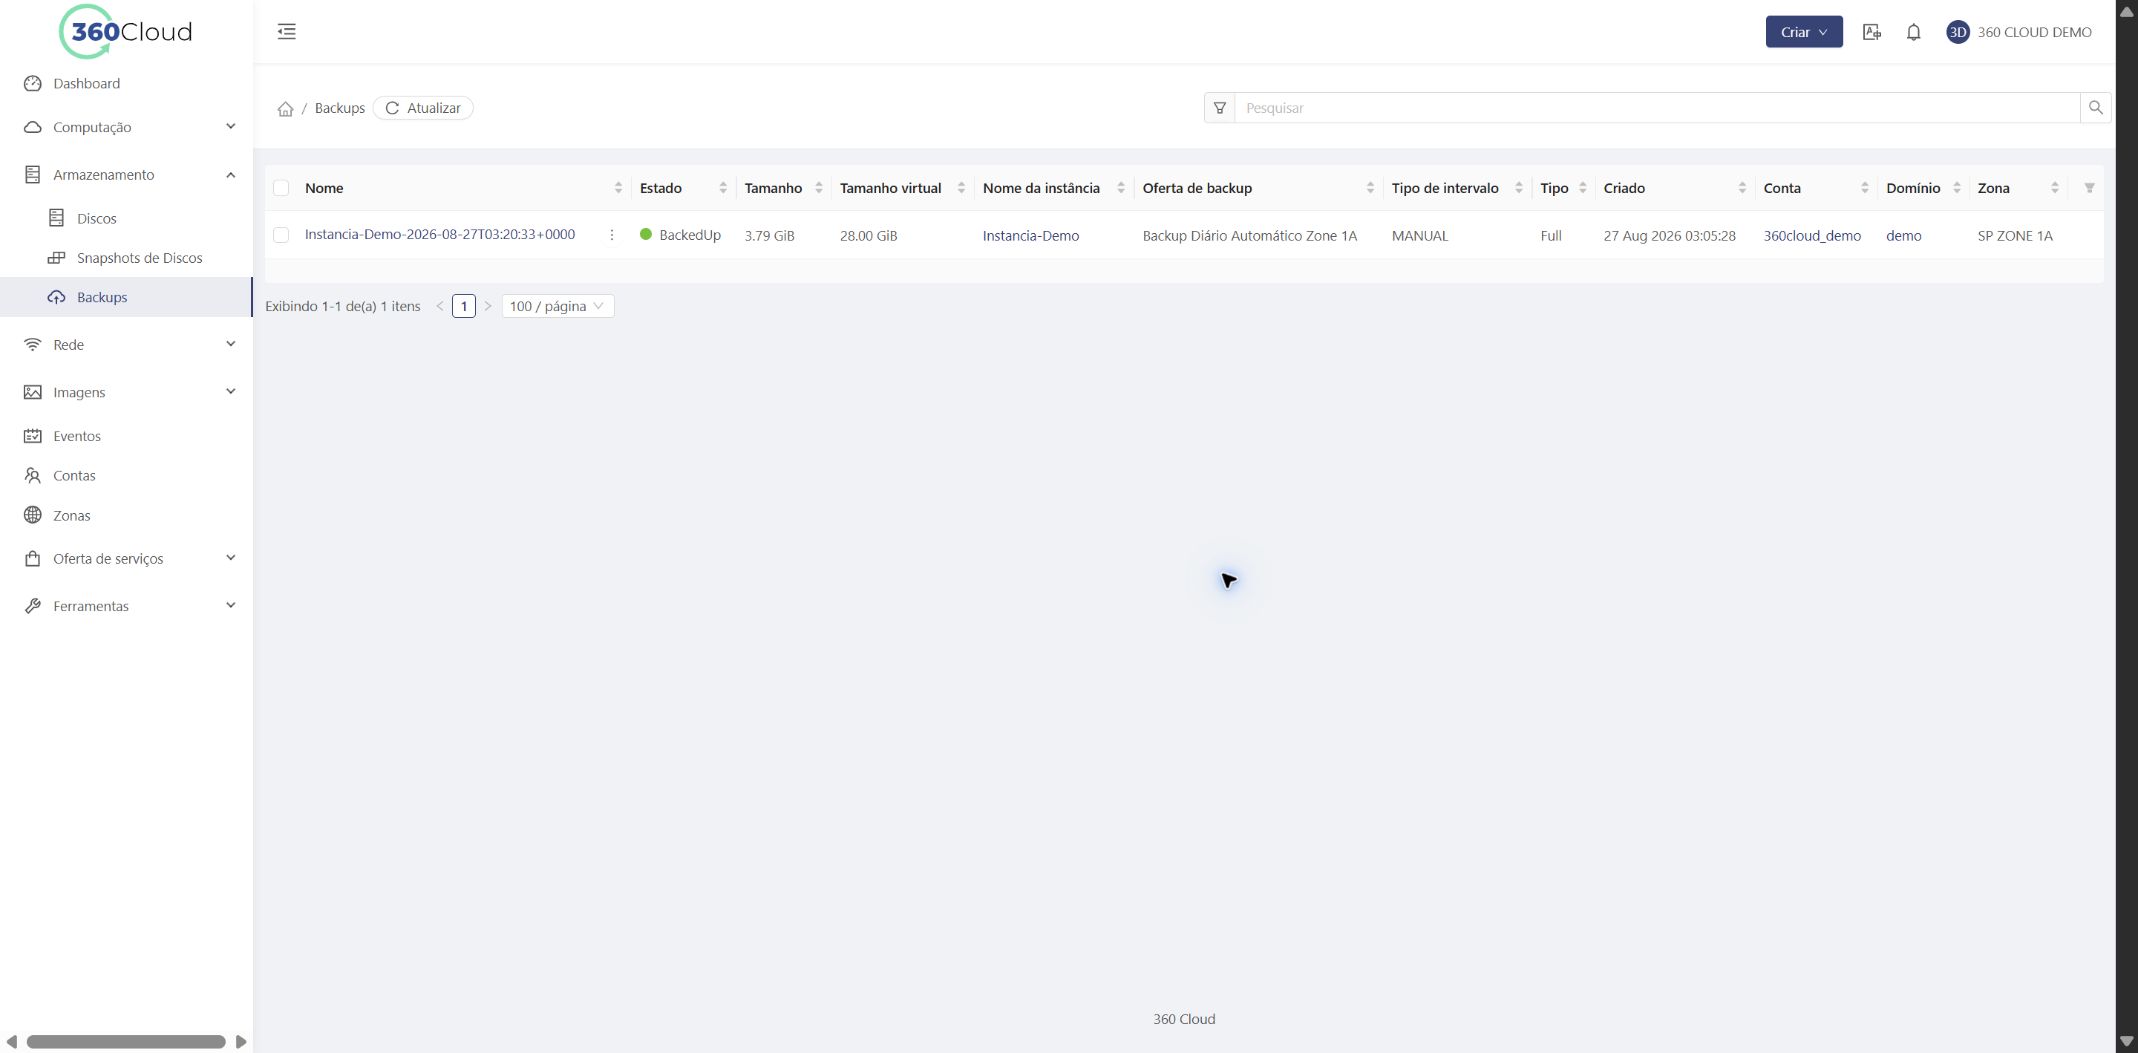2138x1053 pixels.
Task: Click the sidebar horizontal scrollbar thumb
Action: pos(126,1042)
